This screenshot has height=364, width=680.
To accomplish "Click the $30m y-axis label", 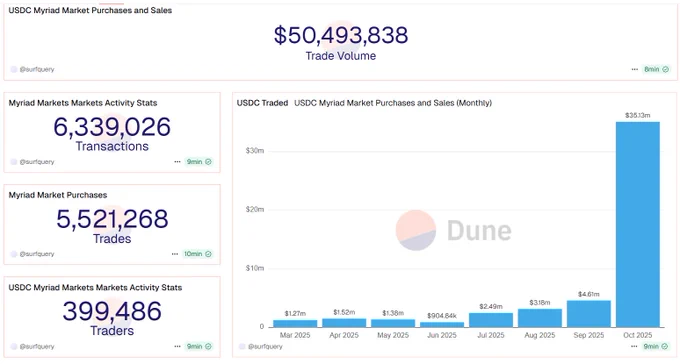I will coord(255,151).
